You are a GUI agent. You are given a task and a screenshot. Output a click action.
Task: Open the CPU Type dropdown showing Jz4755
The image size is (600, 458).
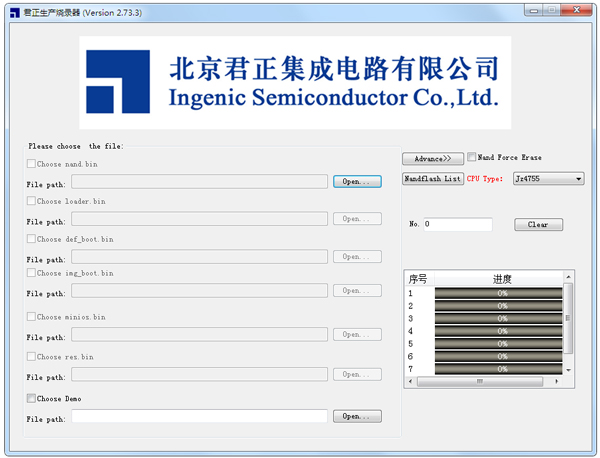[x=548, y=179]
